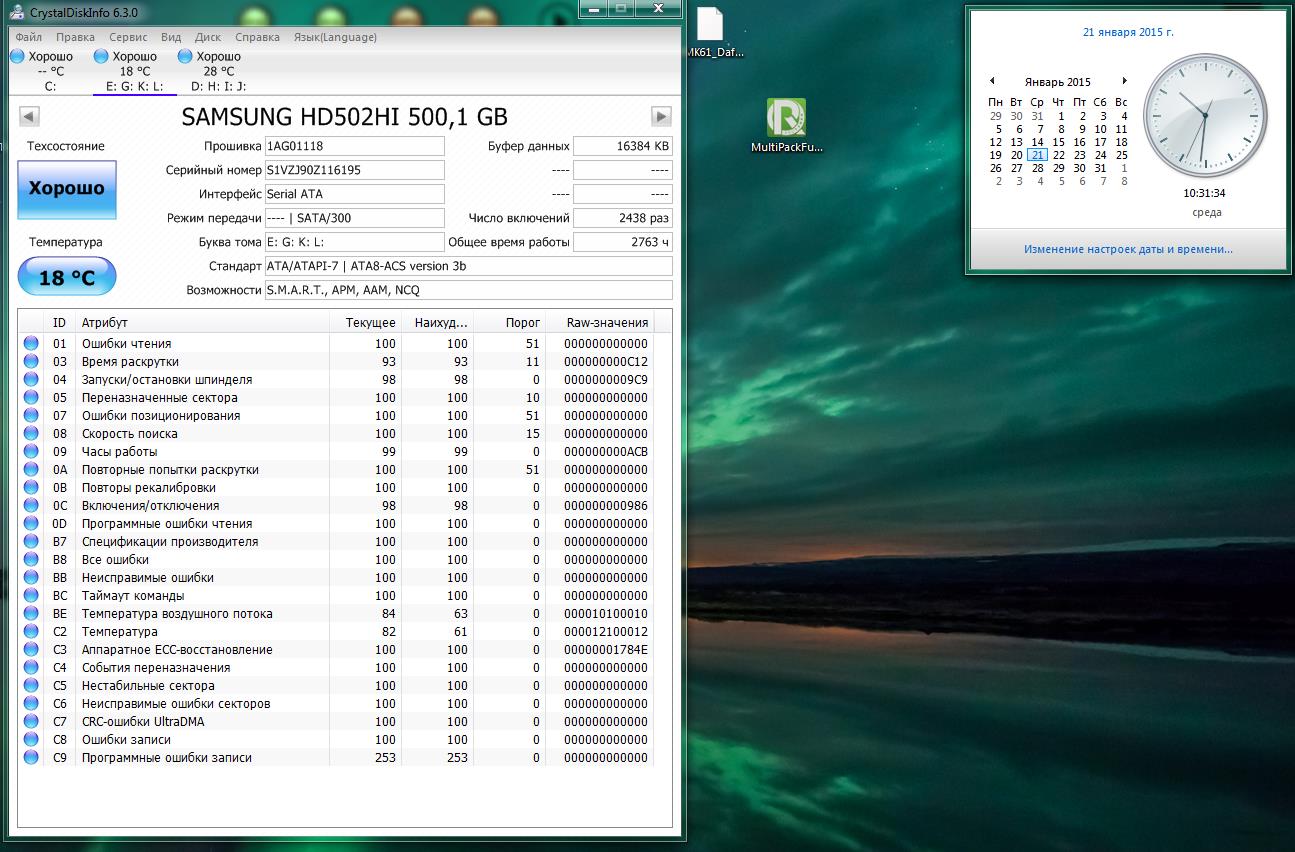This screenshot has height=852, width=1295.
Task: Open the Сервис menu
Action: 128,37
